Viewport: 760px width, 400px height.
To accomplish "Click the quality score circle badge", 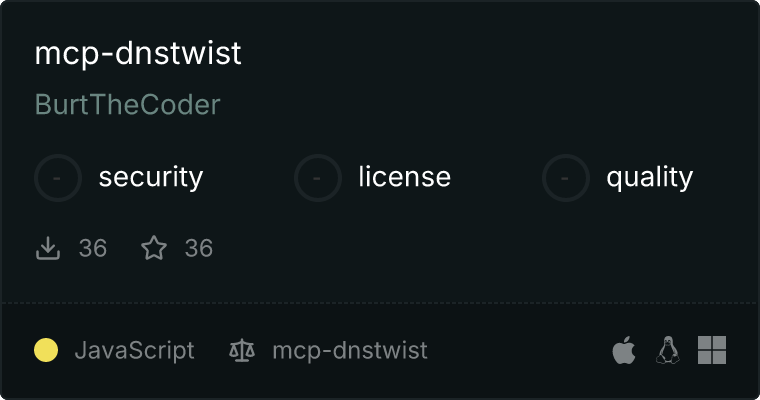I will [566, 178].
